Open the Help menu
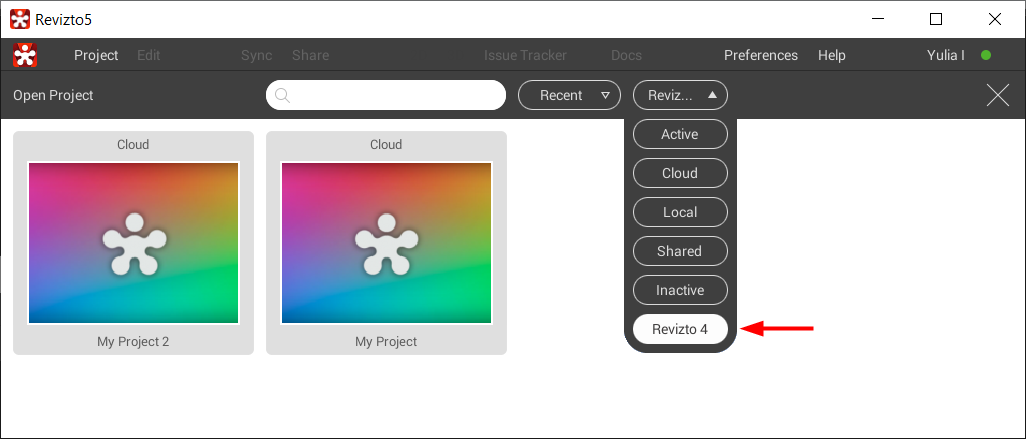This screenshot has height=439, width=1026. pos(831,55)
